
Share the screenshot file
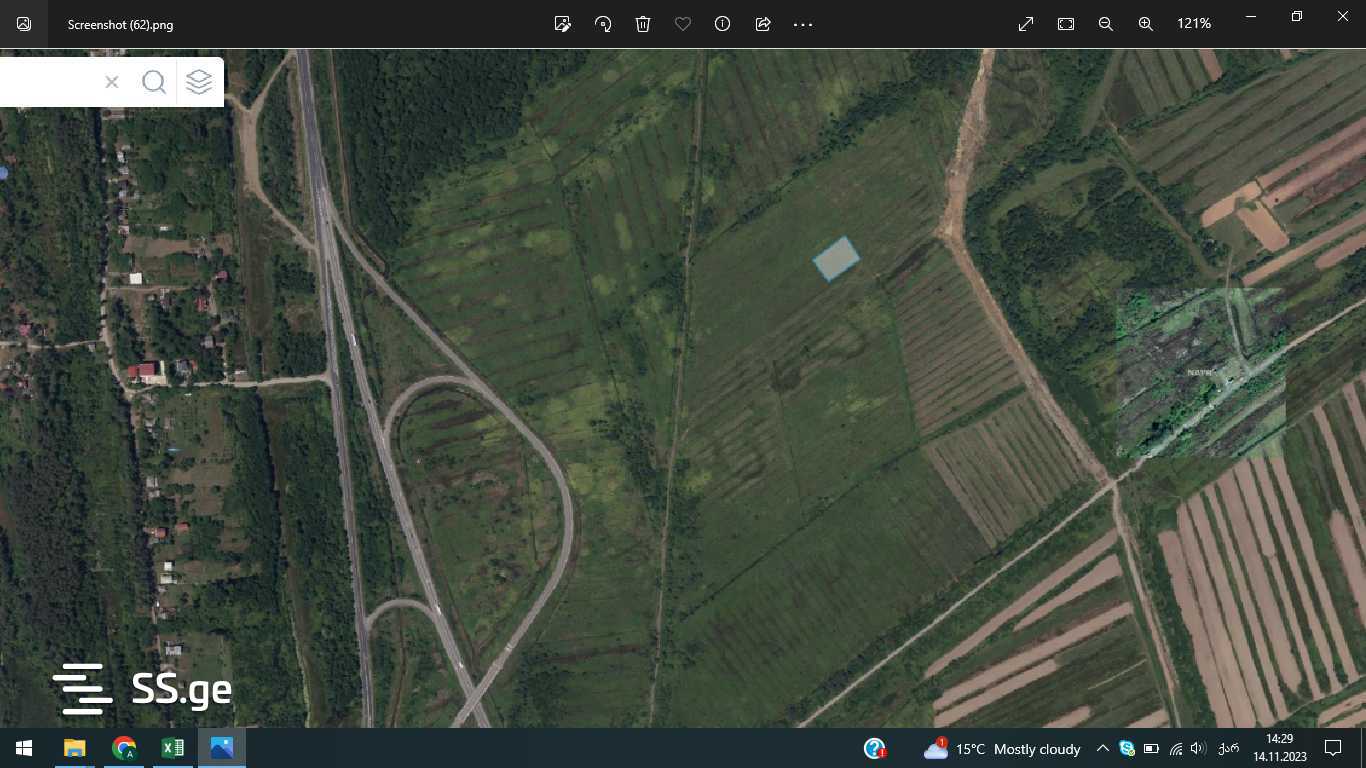point(763,24)
